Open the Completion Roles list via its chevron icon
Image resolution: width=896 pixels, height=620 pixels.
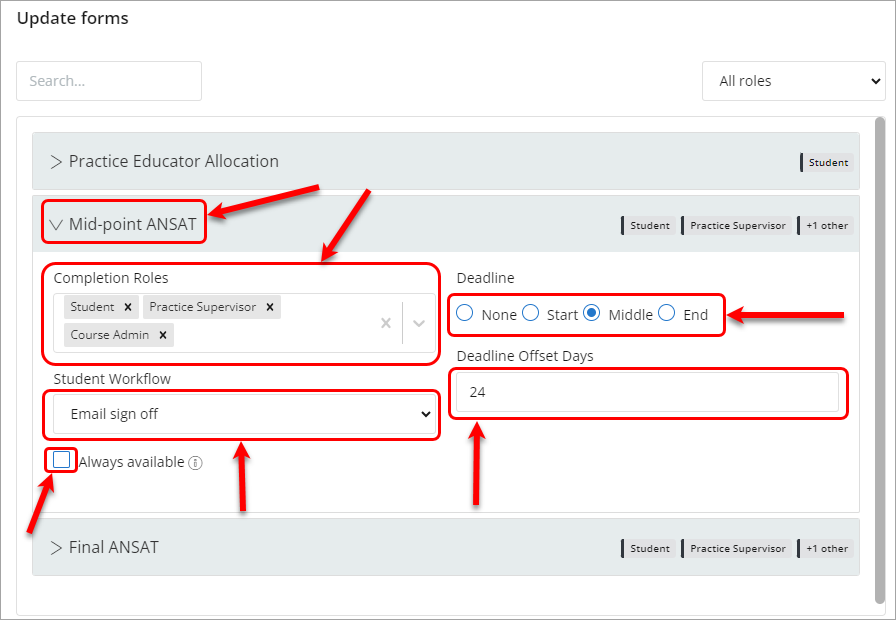419,322
